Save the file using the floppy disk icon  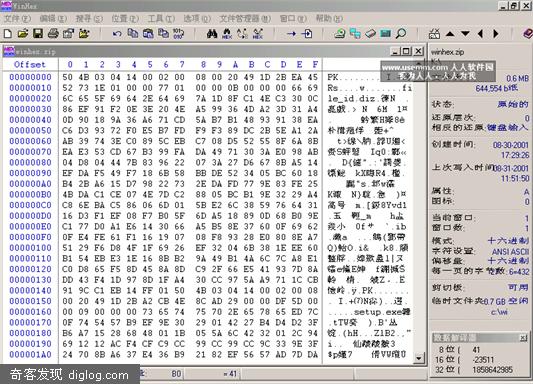click(38, 34)
